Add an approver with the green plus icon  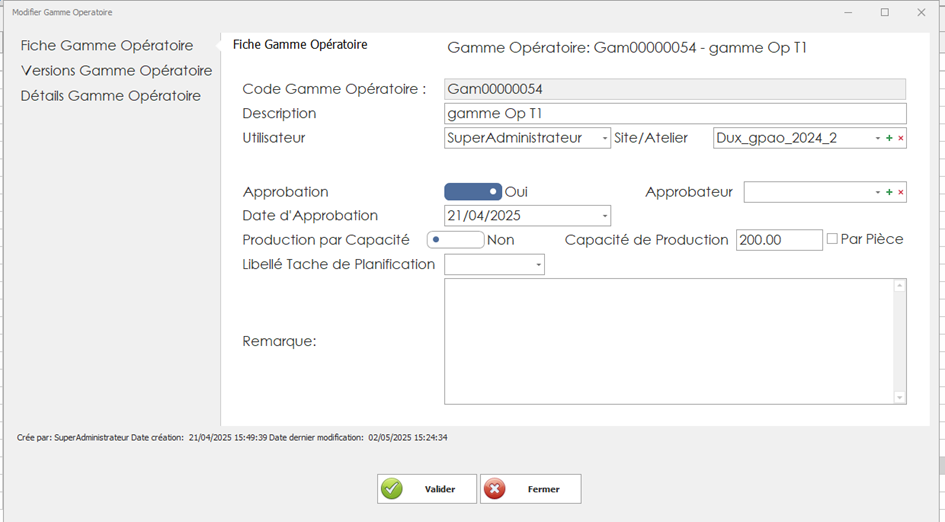tap(889, 192)
